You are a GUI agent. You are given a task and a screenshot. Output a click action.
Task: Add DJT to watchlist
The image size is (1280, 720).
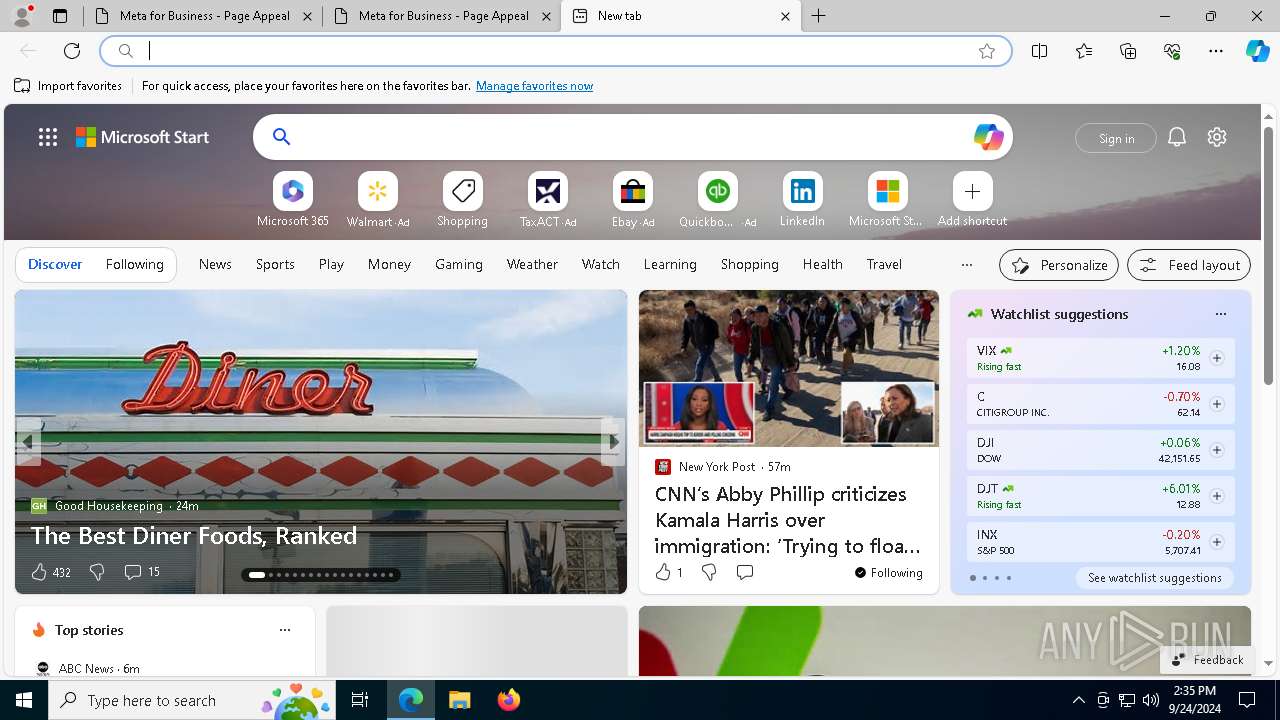coord(1216,496)
